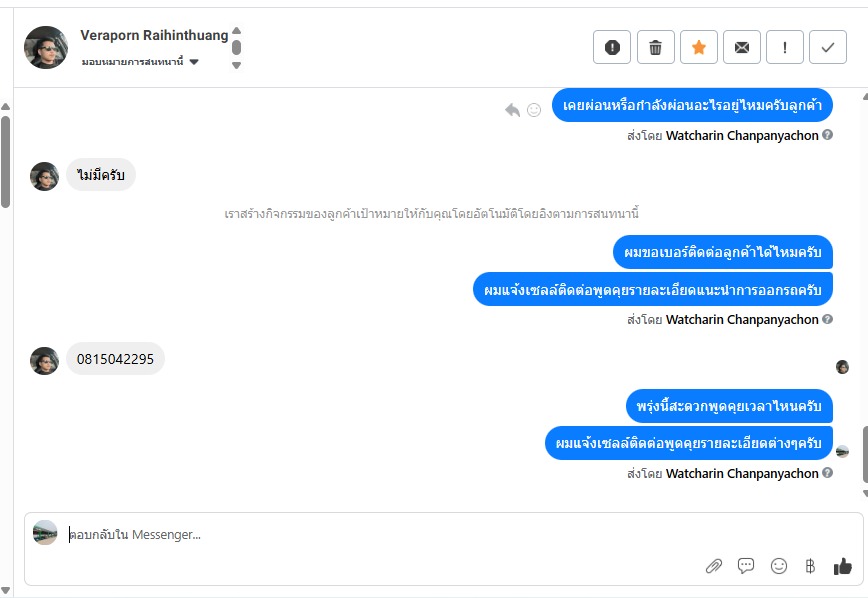
Task: Attach a file with paperclip icon
Action: pyautogui.click(x=713, y=566)
